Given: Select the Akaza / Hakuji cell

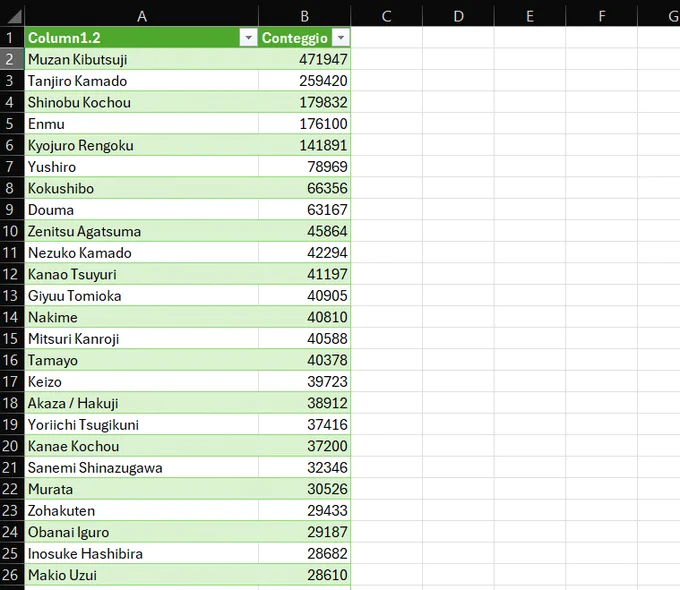Looking at the screenshot, I should [141, 403].
